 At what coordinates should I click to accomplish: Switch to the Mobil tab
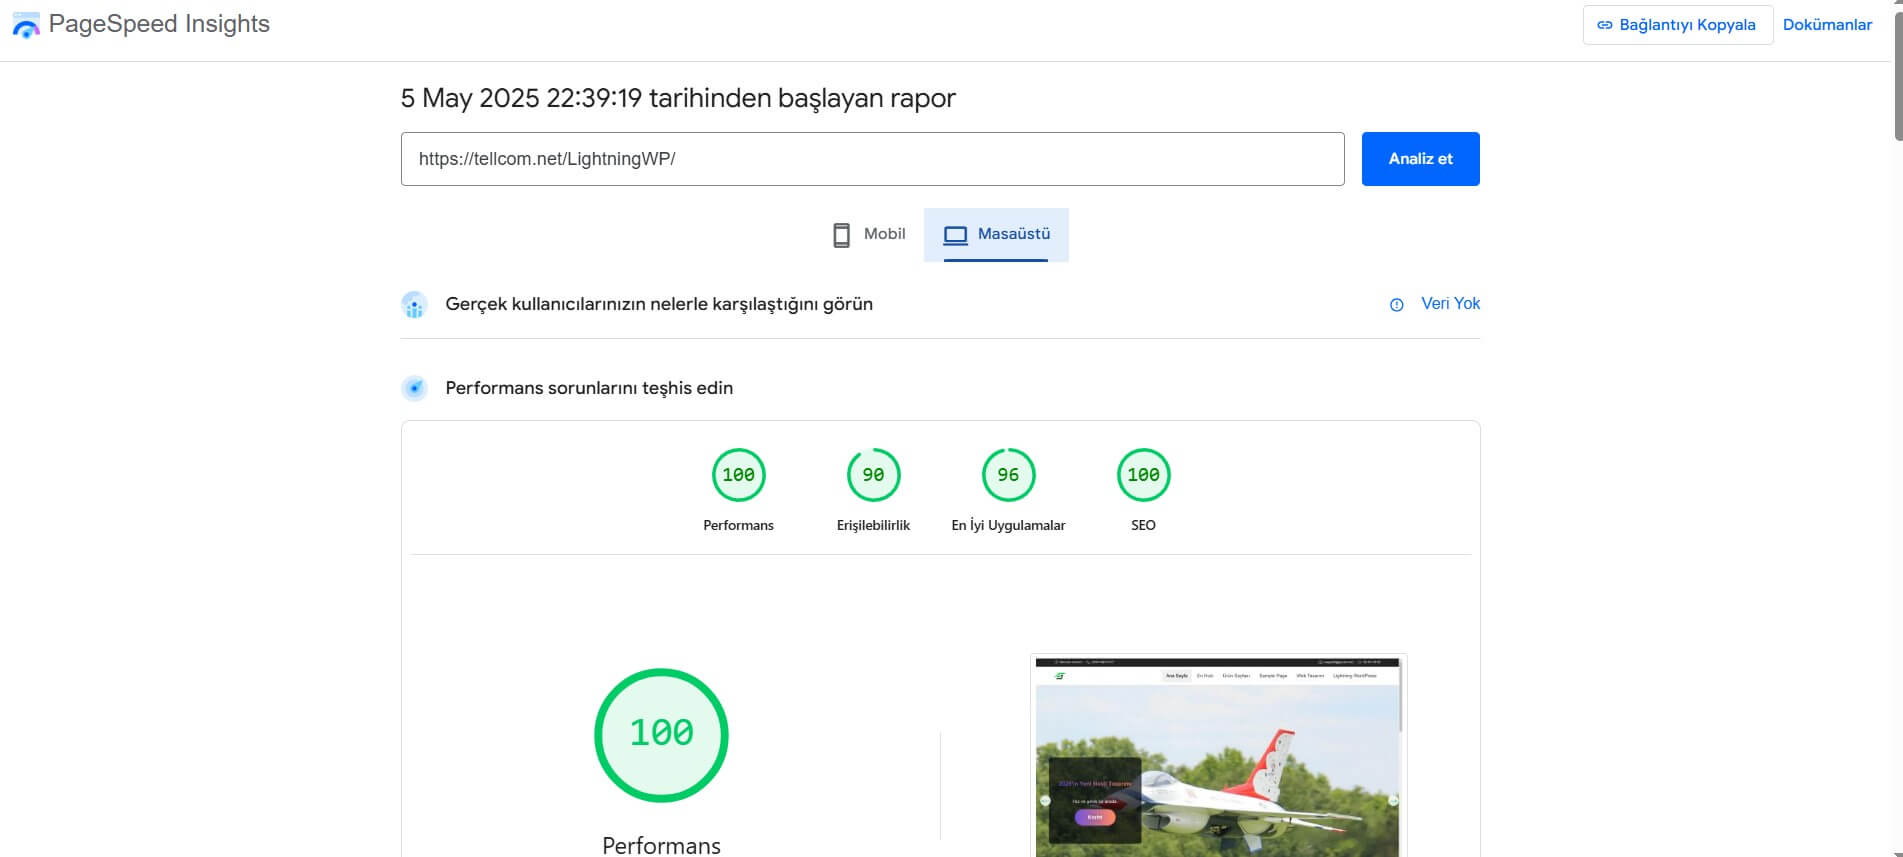[x=869, y=234]
